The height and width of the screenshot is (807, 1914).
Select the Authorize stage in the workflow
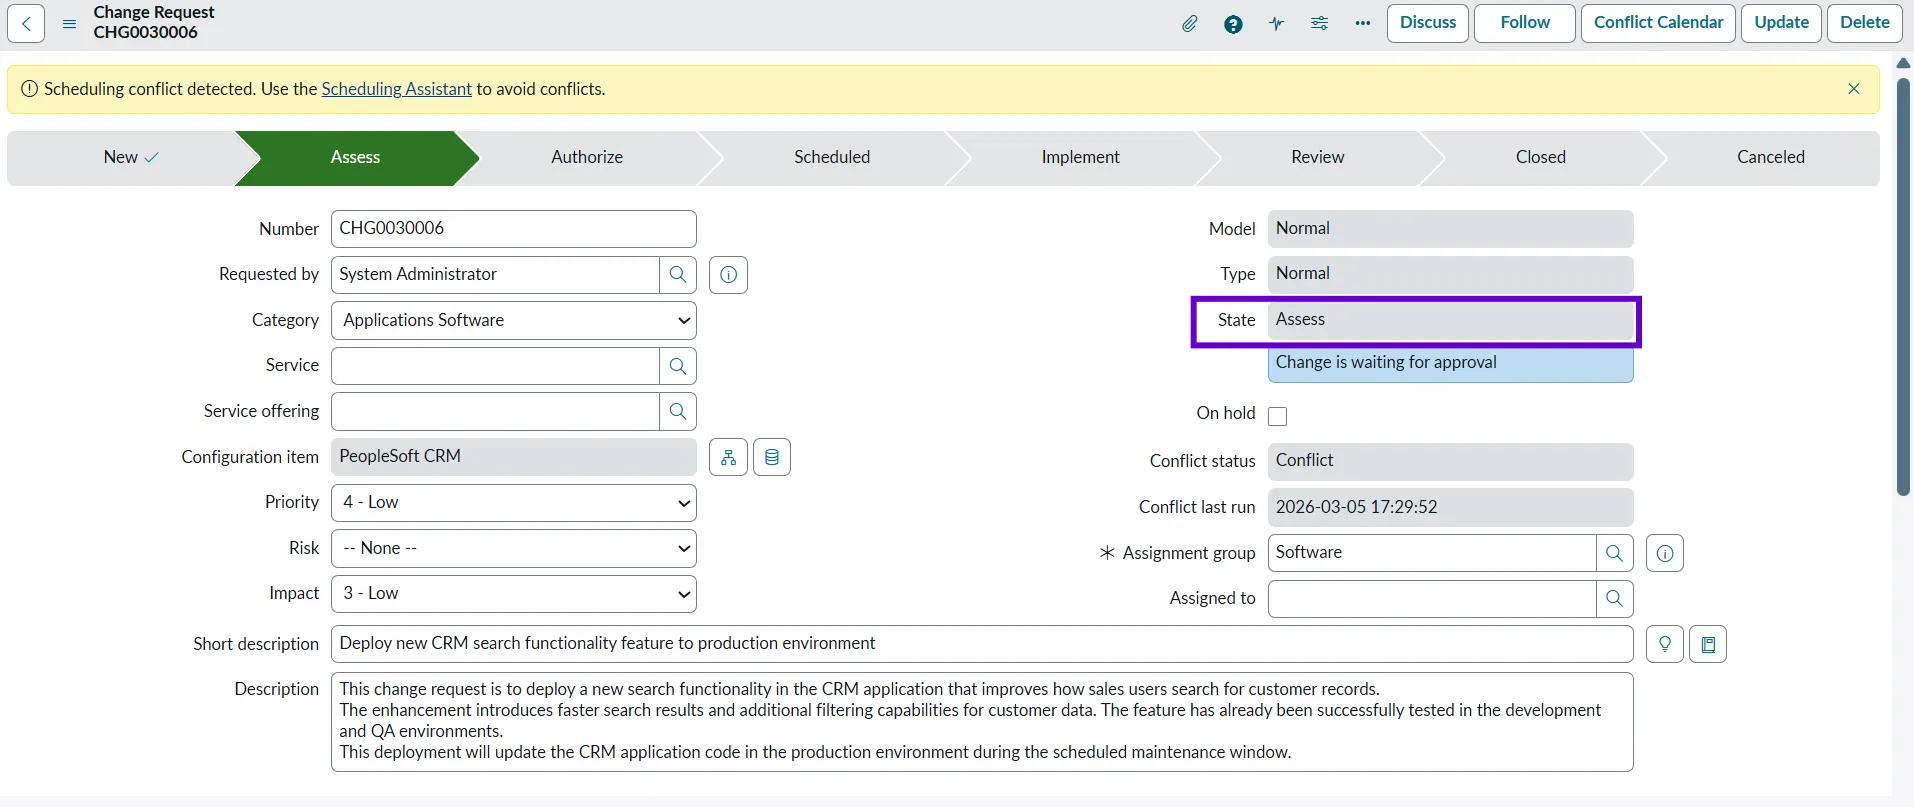[587, 157]
